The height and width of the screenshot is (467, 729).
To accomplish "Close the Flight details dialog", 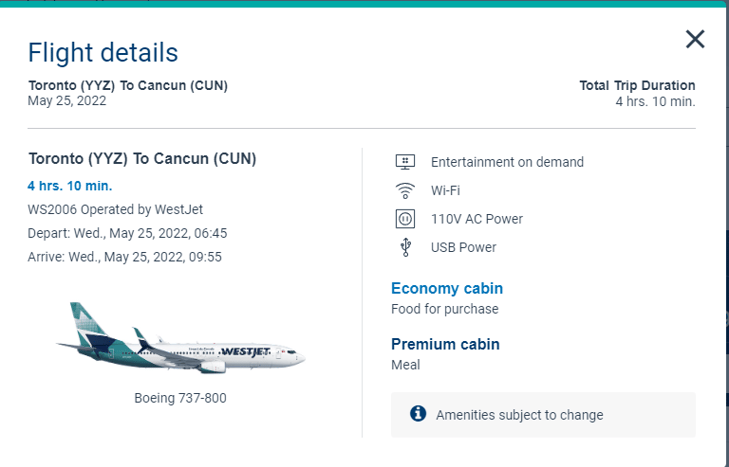I will (695, 39).
